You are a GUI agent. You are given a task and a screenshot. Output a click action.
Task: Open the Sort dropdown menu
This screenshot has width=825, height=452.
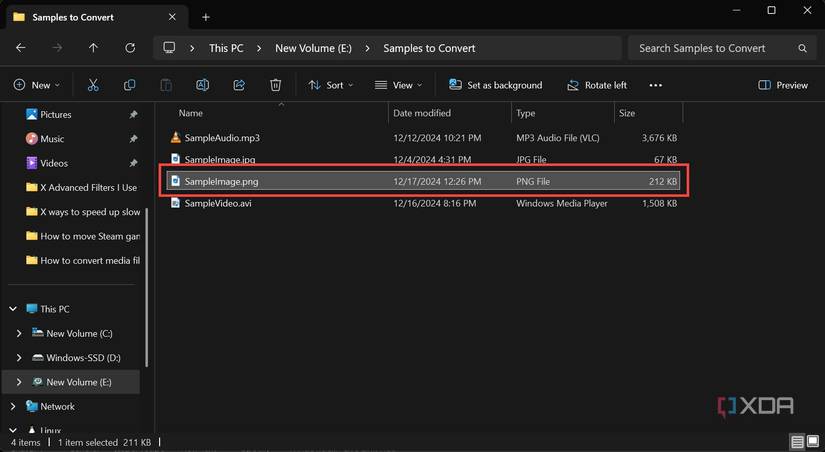(x=331, y=85)
